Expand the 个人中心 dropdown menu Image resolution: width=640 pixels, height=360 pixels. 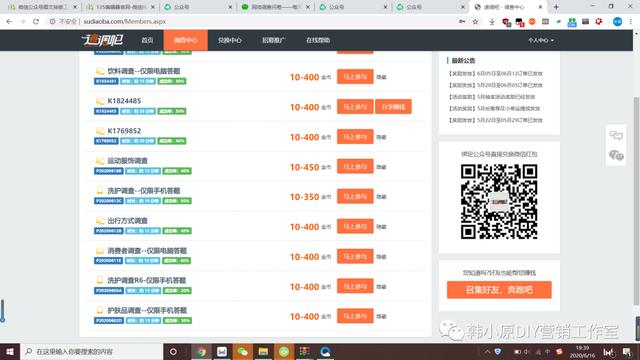pyautogui.click(x=541, y=40)
